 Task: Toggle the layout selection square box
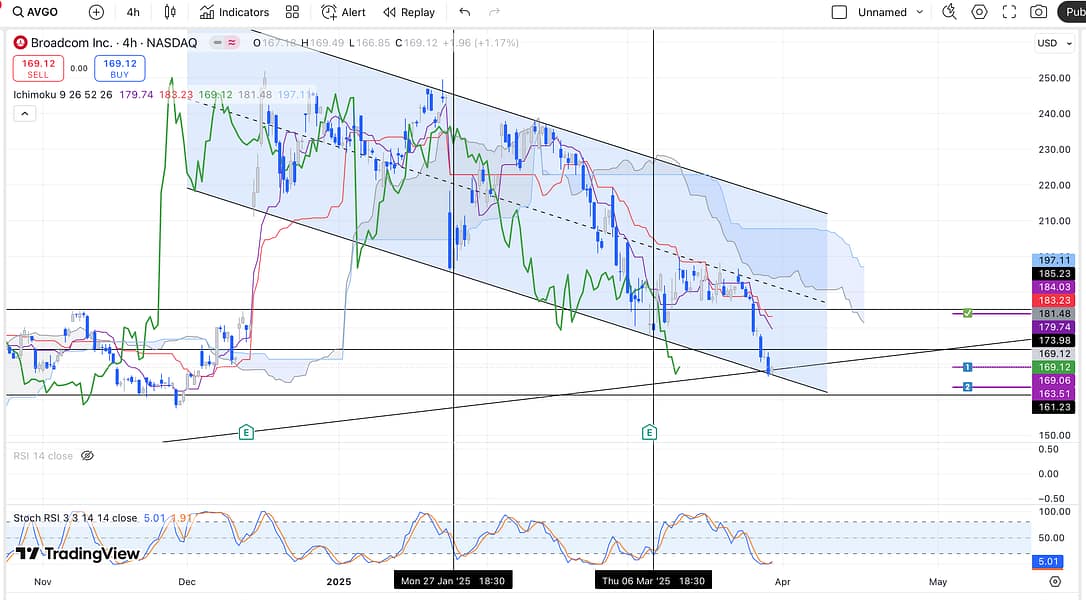839,12
